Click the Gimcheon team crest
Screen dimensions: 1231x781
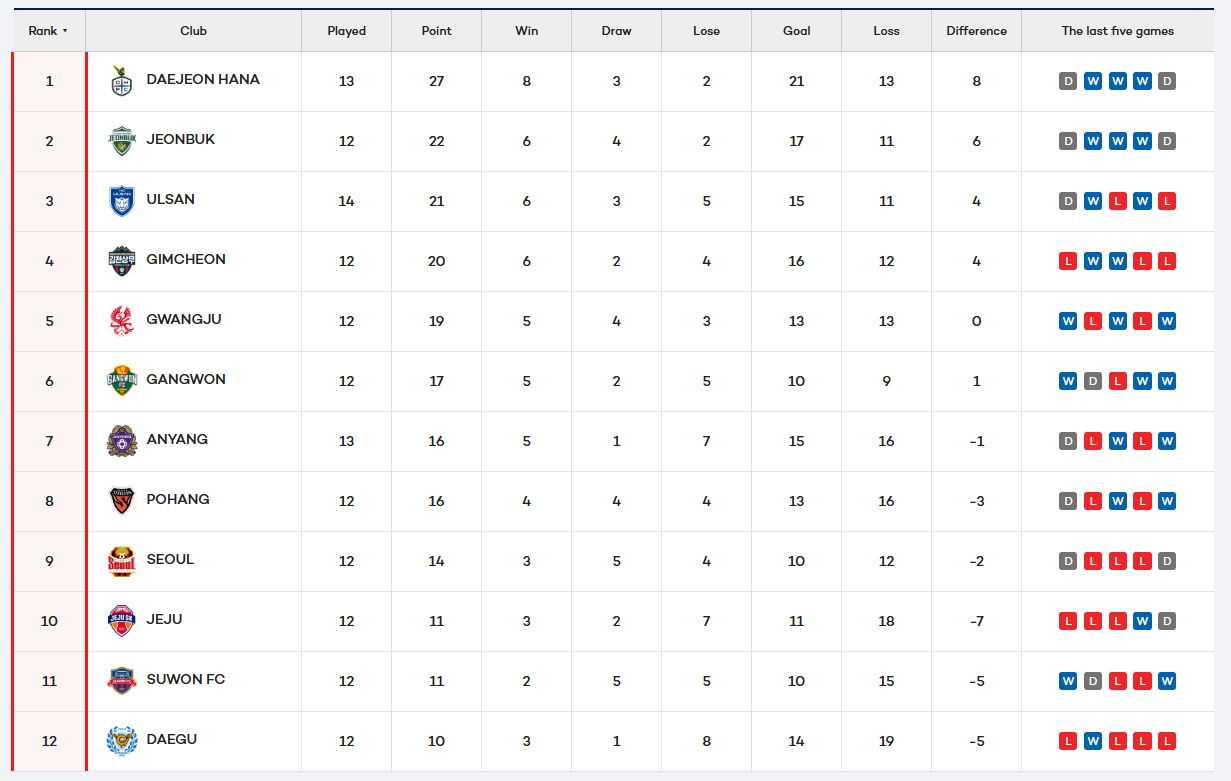121,261
